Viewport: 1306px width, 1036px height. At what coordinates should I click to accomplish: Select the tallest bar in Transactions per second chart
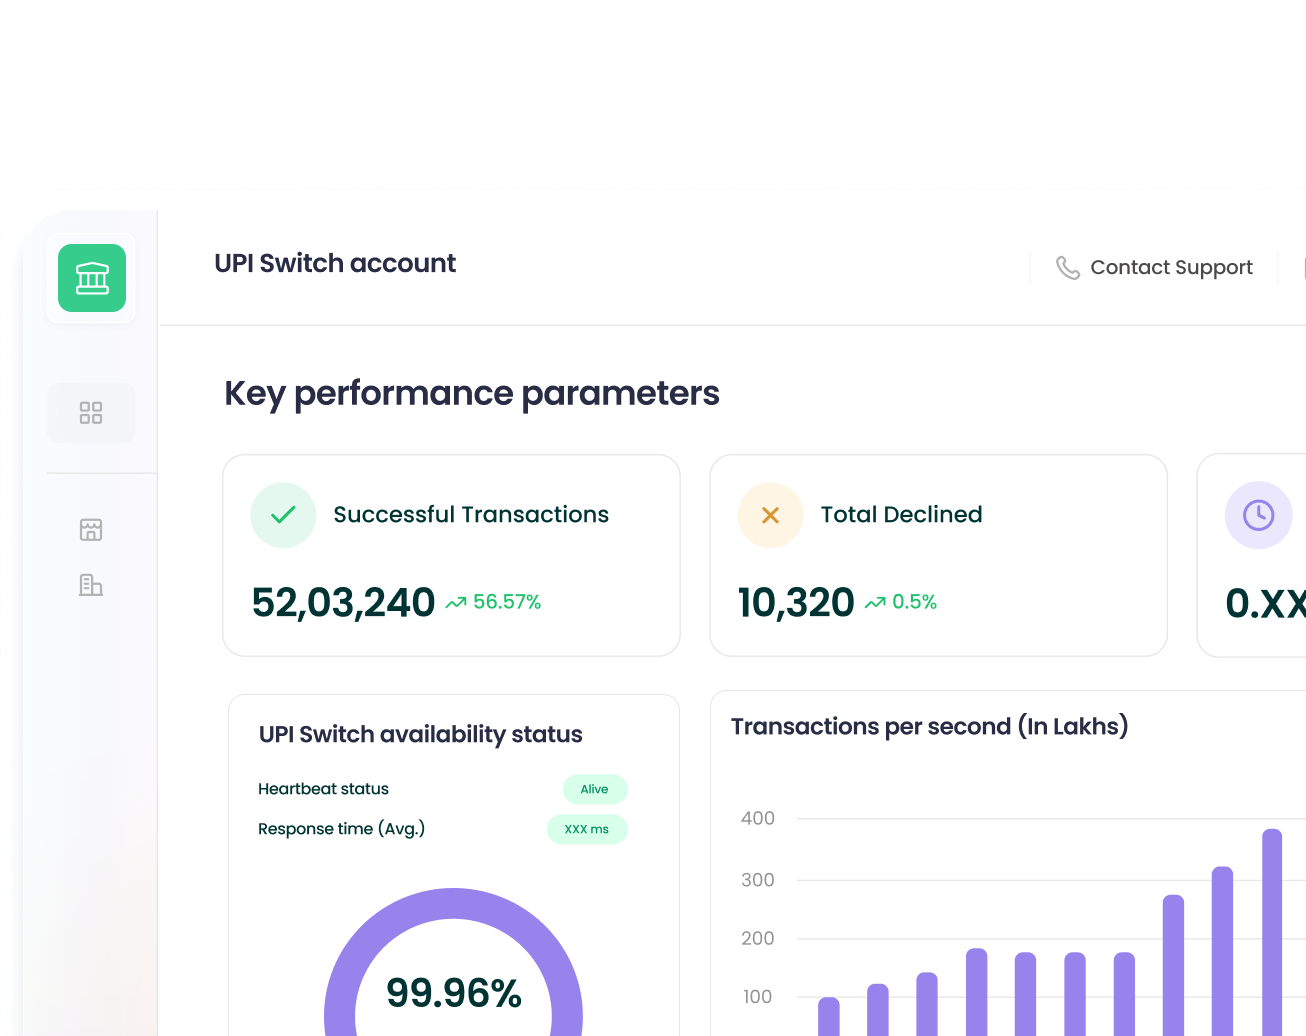click(x=1272, y=930)
